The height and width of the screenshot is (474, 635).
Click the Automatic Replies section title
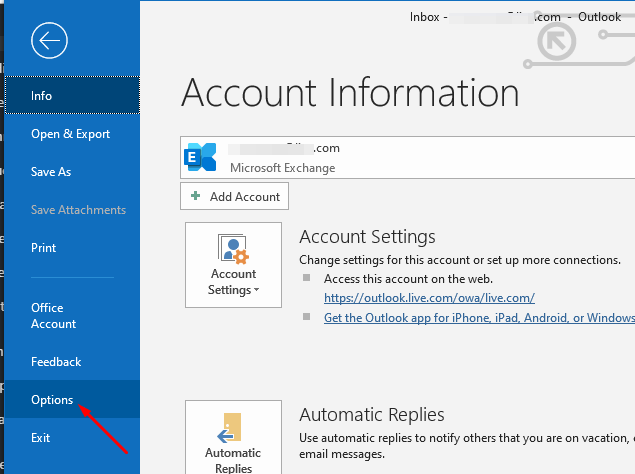[372, 415]
